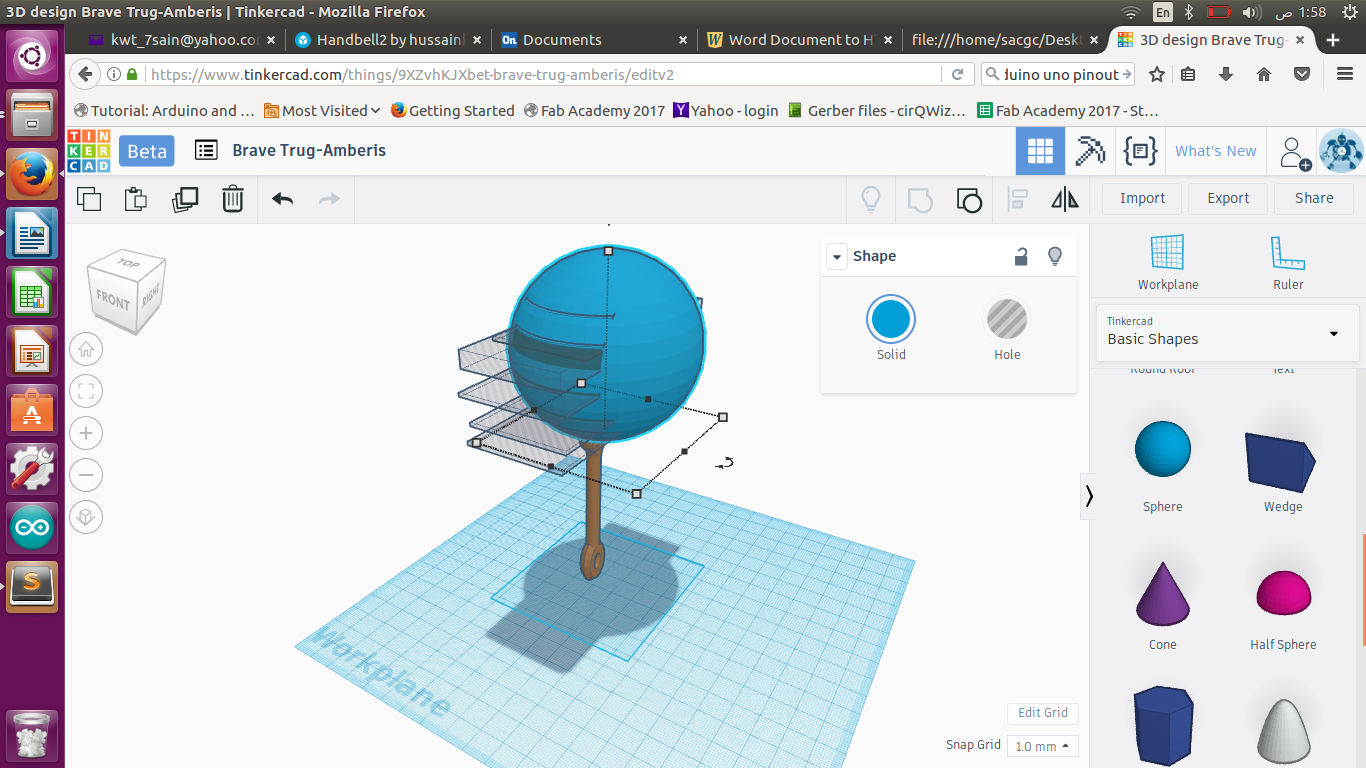Image resolution: width=1366 pixels, height=768 pixels.
Task: Open the Arduino IDE from the dock
Action: (x=32, y=527)
